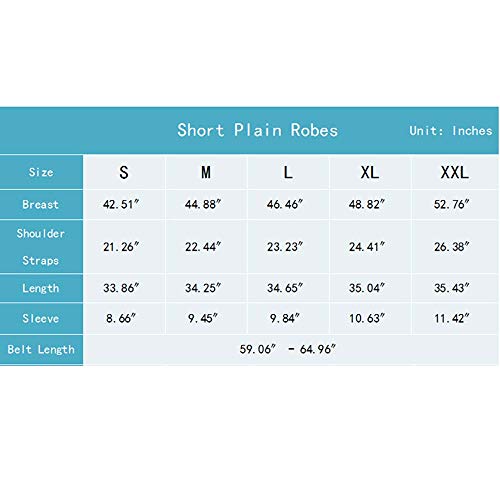Screen dimensions: 500x500
Task: Click the Belt Length row label
Action: [41, 349]
